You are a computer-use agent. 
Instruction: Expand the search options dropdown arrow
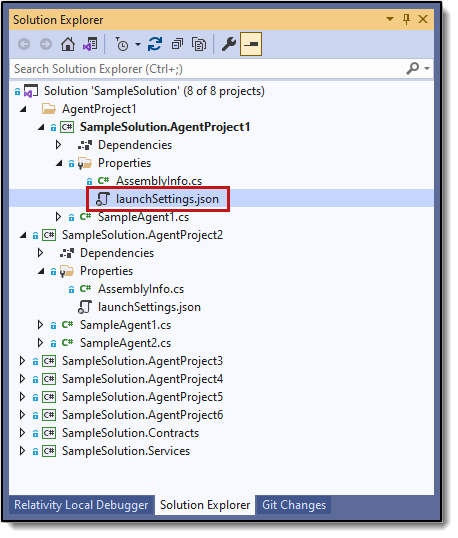tap(427, 69)
